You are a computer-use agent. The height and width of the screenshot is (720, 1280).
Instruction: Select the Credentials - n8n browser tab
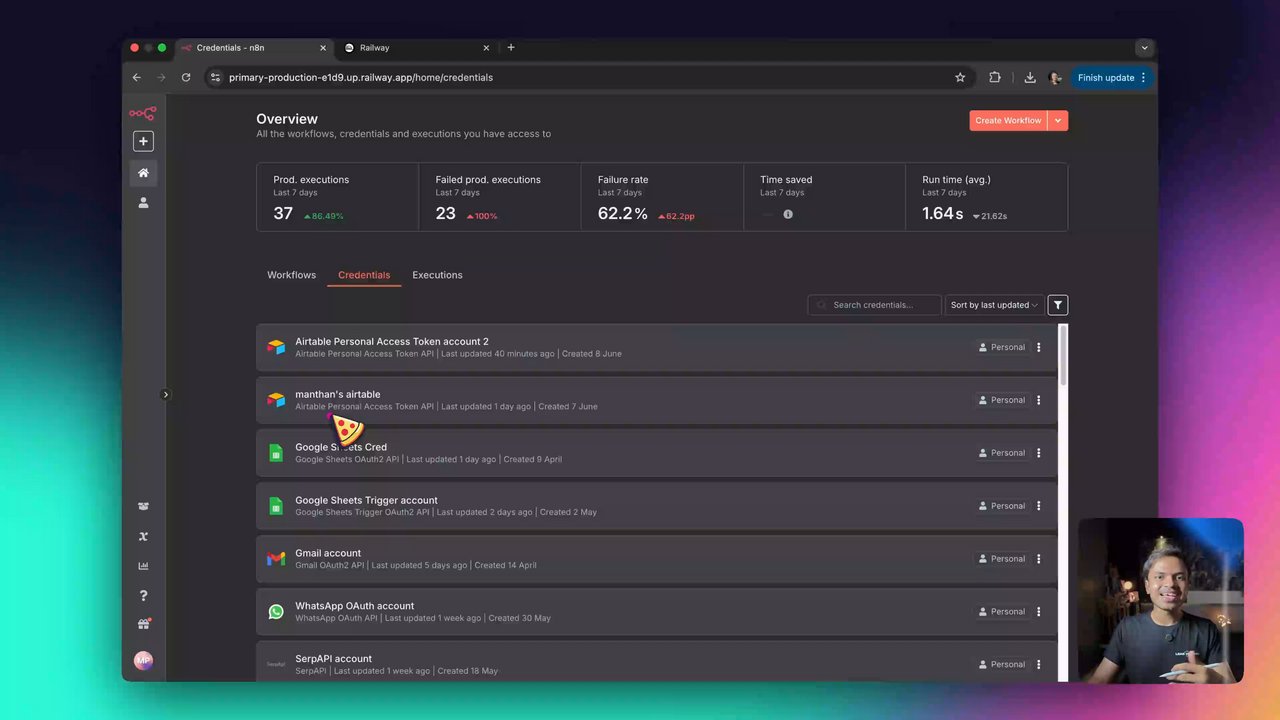point(254,48)
